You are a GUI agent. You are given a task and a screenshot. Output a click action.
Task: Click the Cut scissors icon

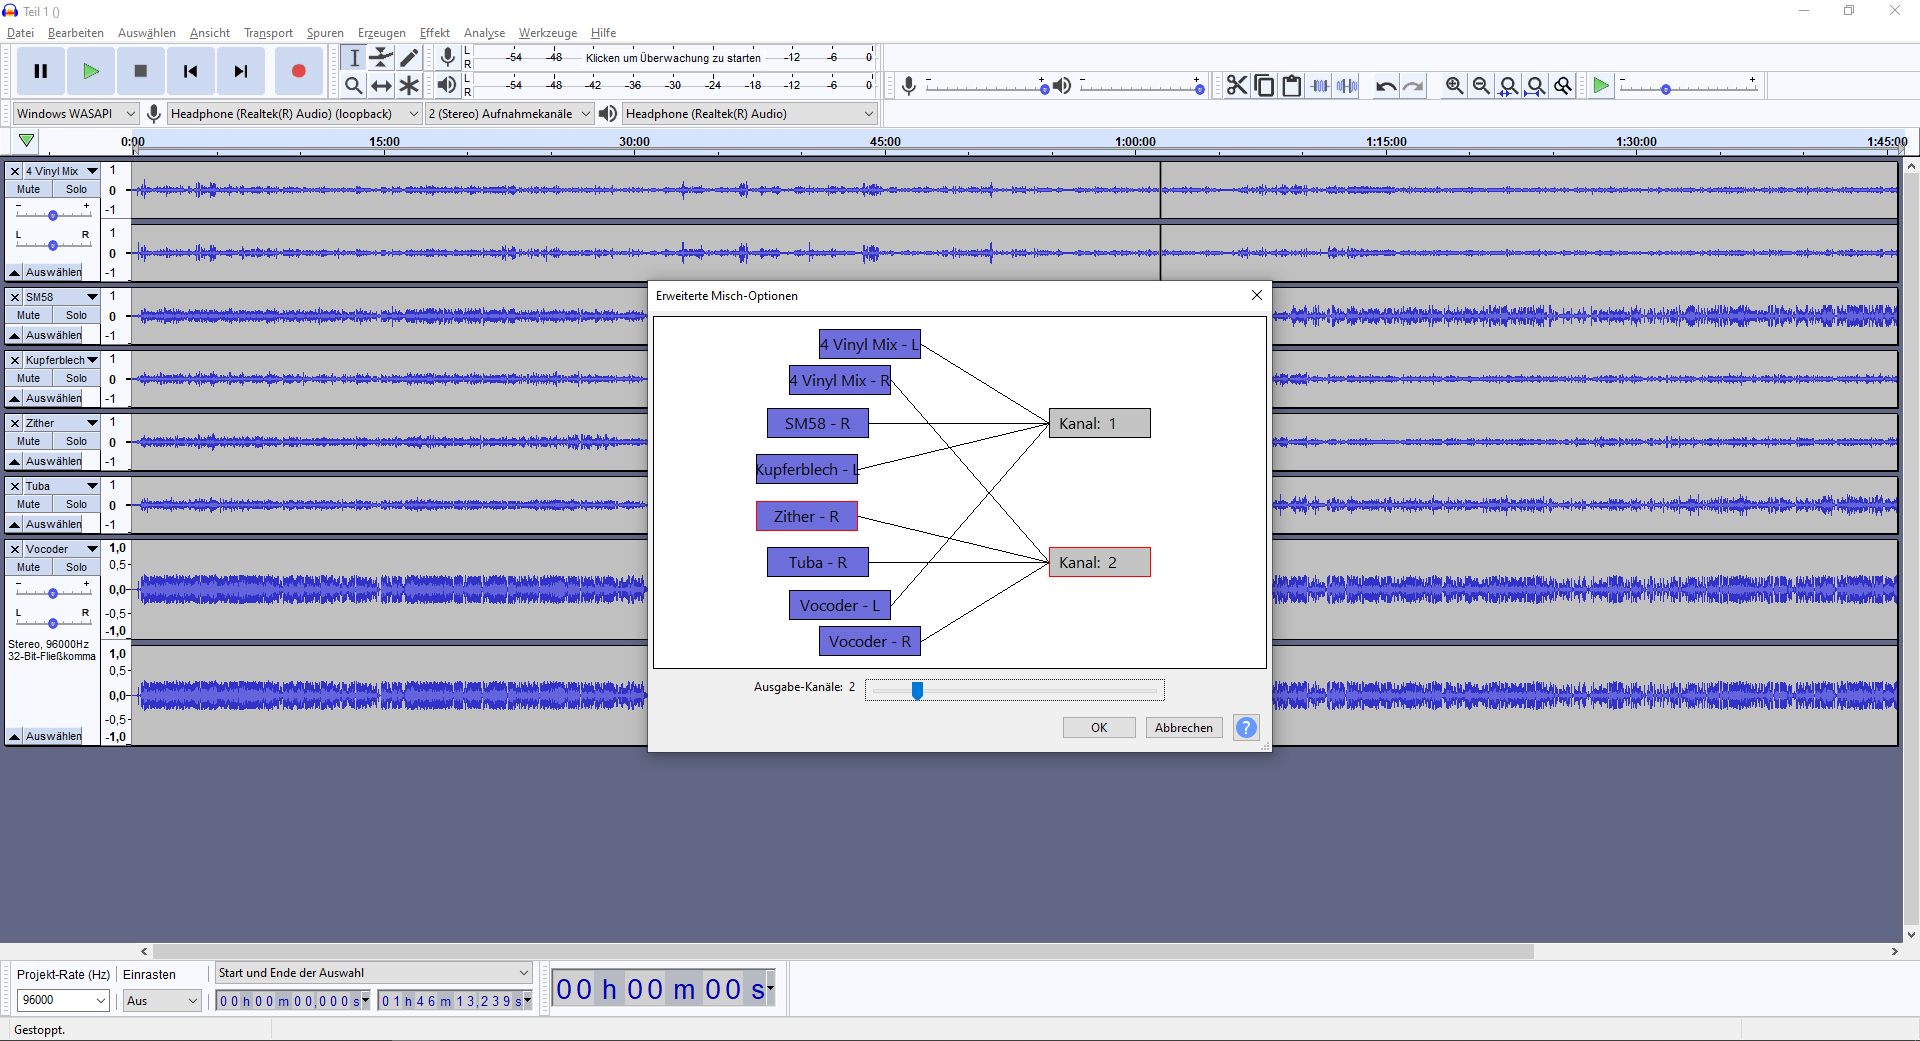1237,86
